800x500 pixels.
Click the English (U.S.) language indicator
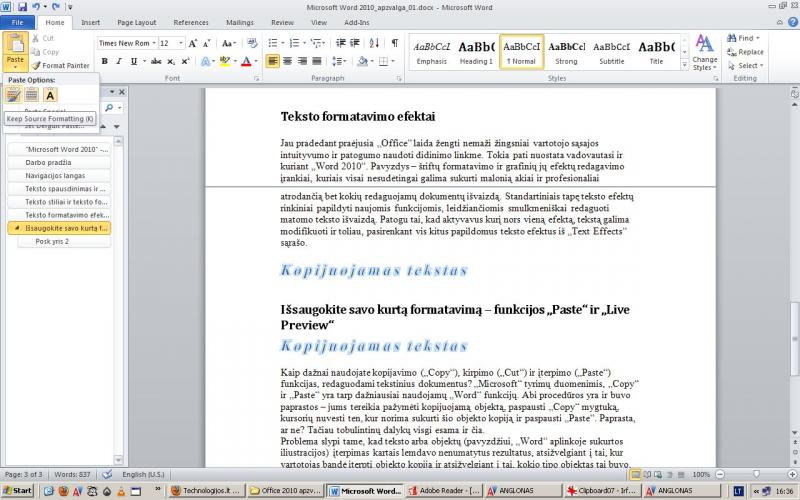click(143, 474)
